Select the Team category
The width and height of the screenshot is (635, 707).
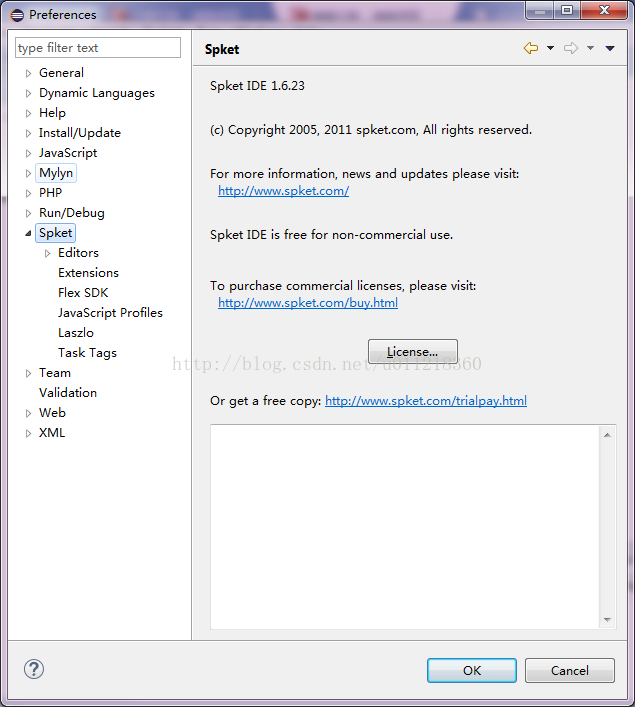[55, 373]
